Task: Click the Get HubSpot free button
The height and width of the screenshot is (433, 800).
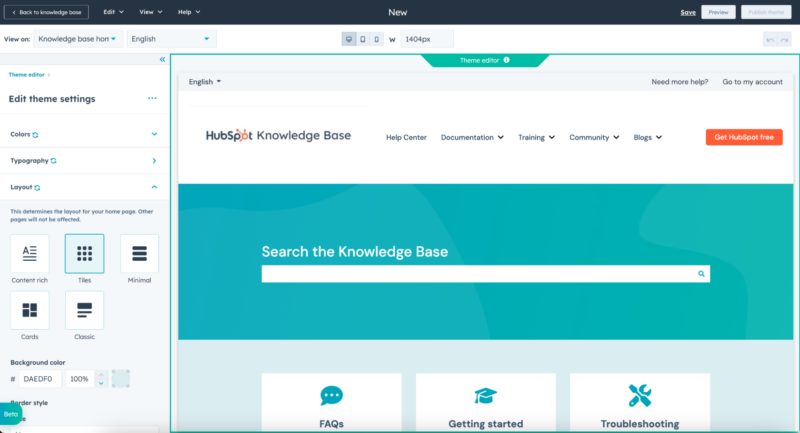Action: (x=744, y=137)
